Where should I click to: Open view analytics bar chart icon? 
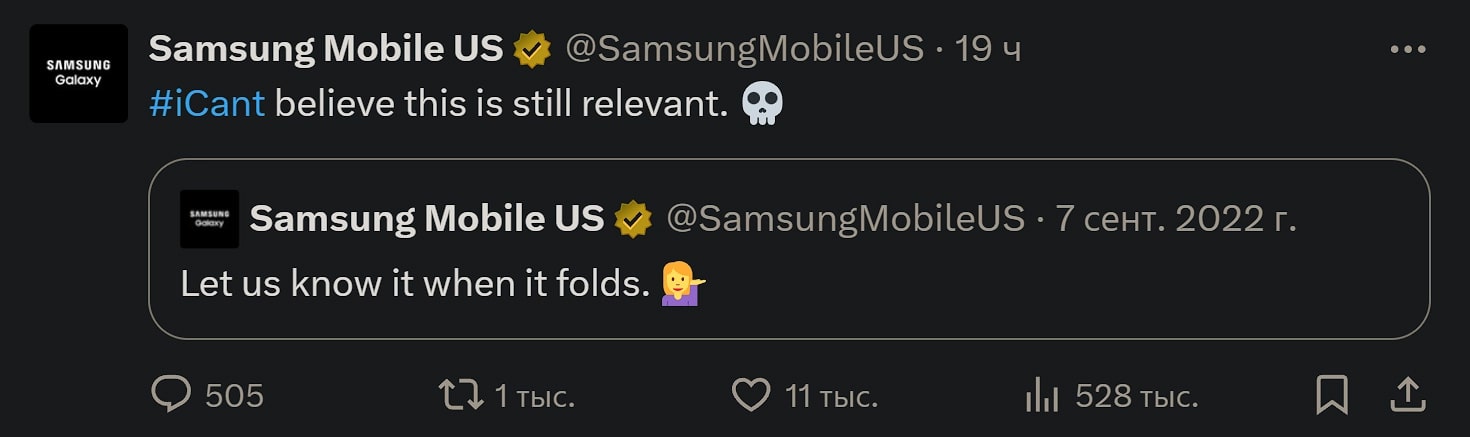[x=1041, y=396]
